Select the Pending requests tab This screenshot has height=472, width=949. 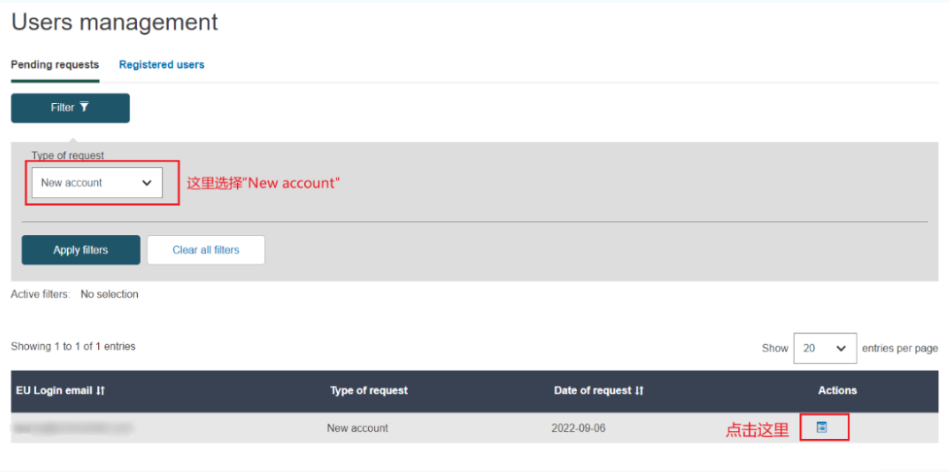pos(55,65)
